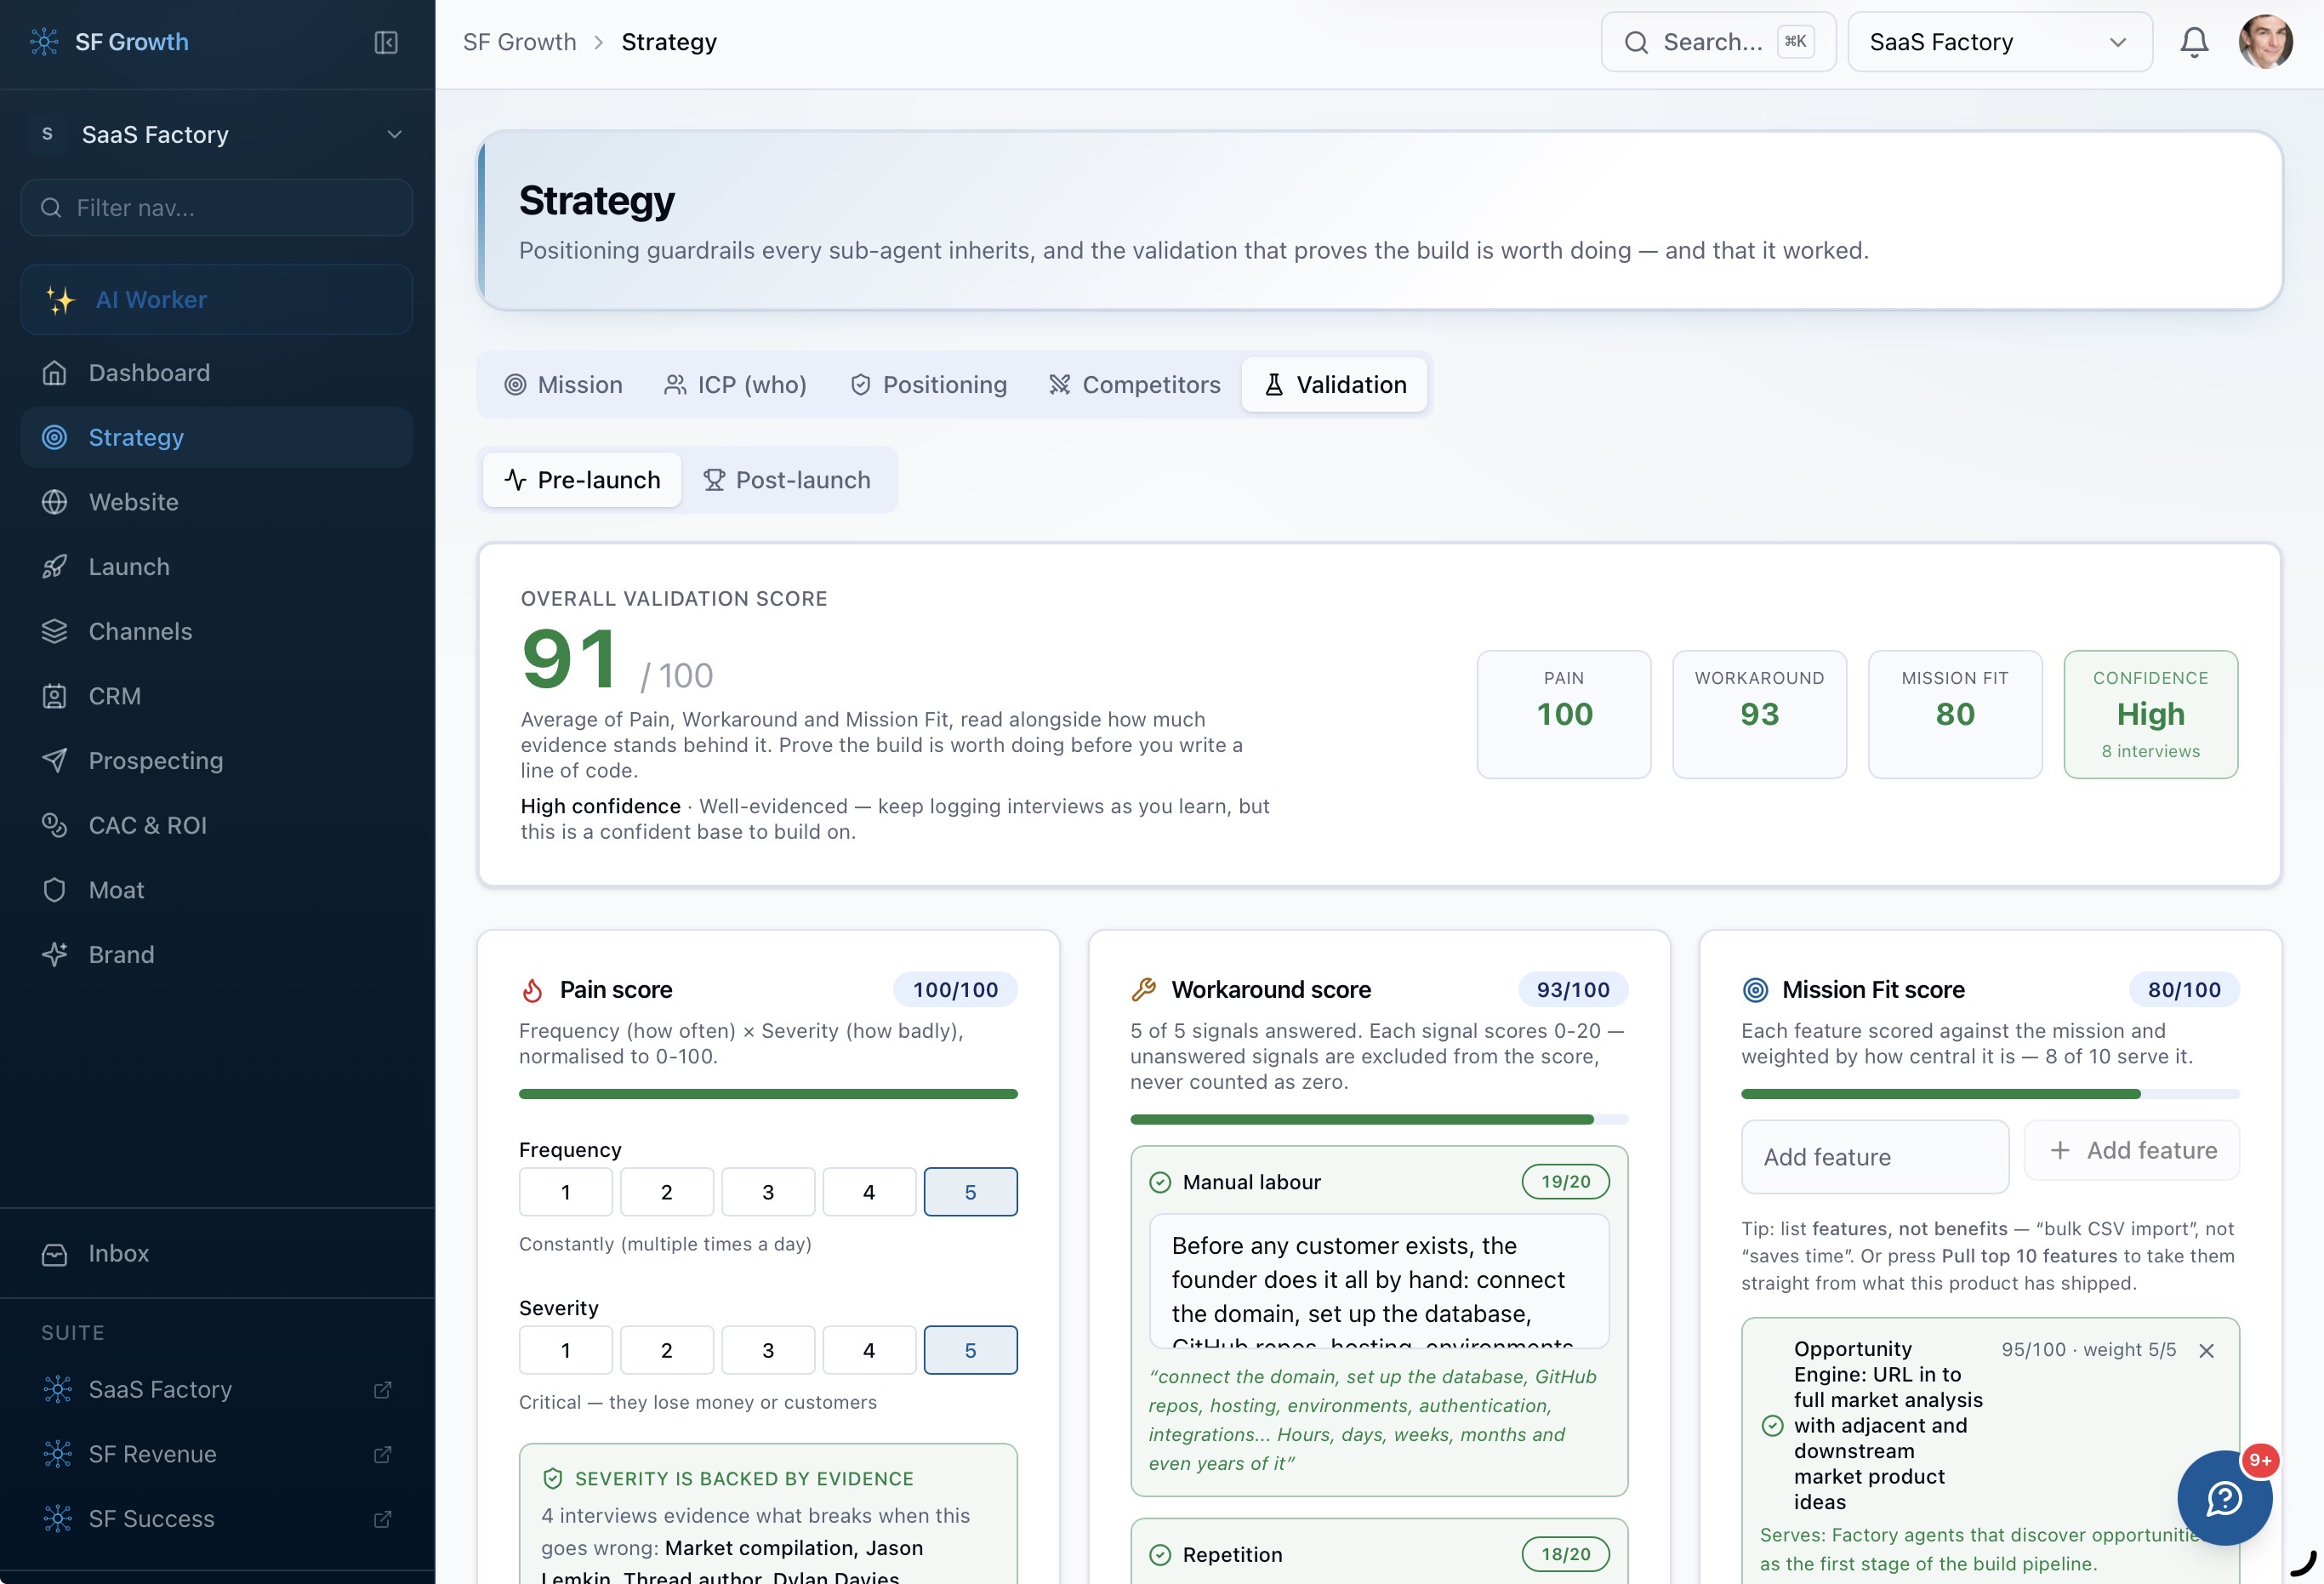Image resolution: width=2324 pixels, height=1584 pixels.
Task: Open the Inbox
Action: [x=216, y=1253]
